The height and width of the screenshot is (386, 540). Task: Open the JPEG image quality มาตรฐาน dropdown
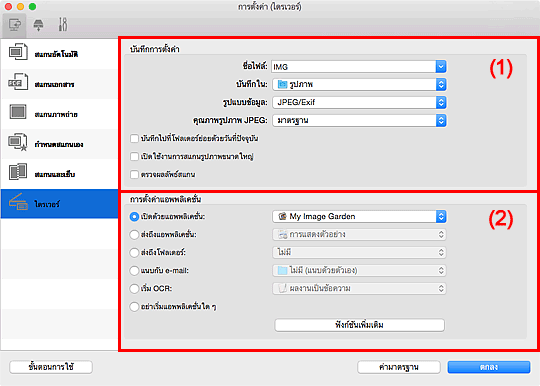[x=359, y=121]
